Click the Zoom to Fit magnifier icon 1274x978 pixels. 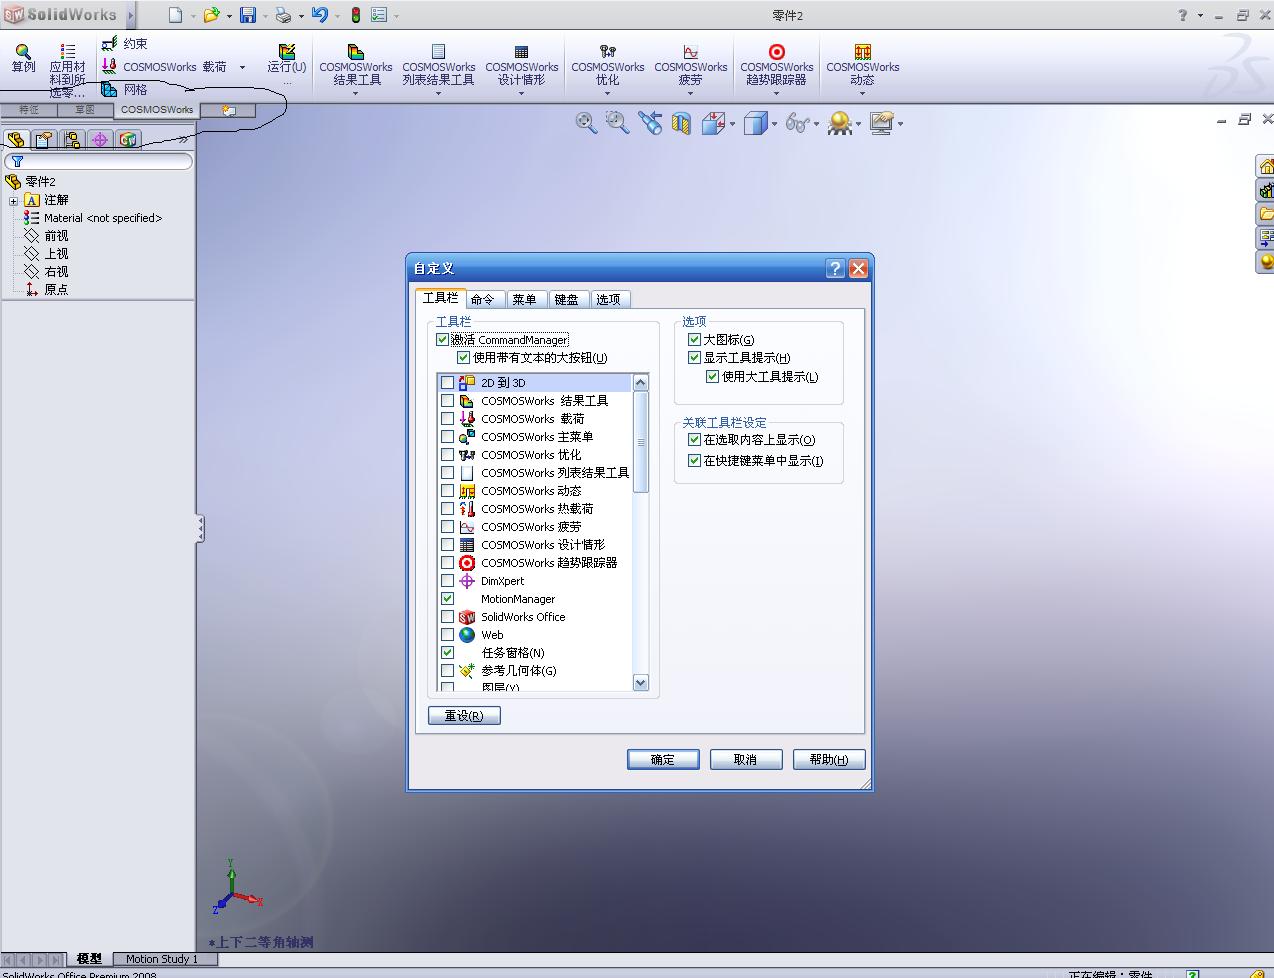pos(586,123)
